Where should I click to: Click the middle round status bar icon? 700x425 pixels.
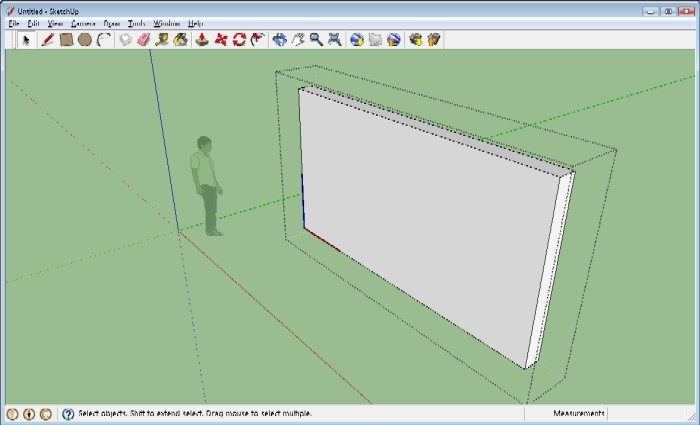pyautogui.click(x=29, y=414)
